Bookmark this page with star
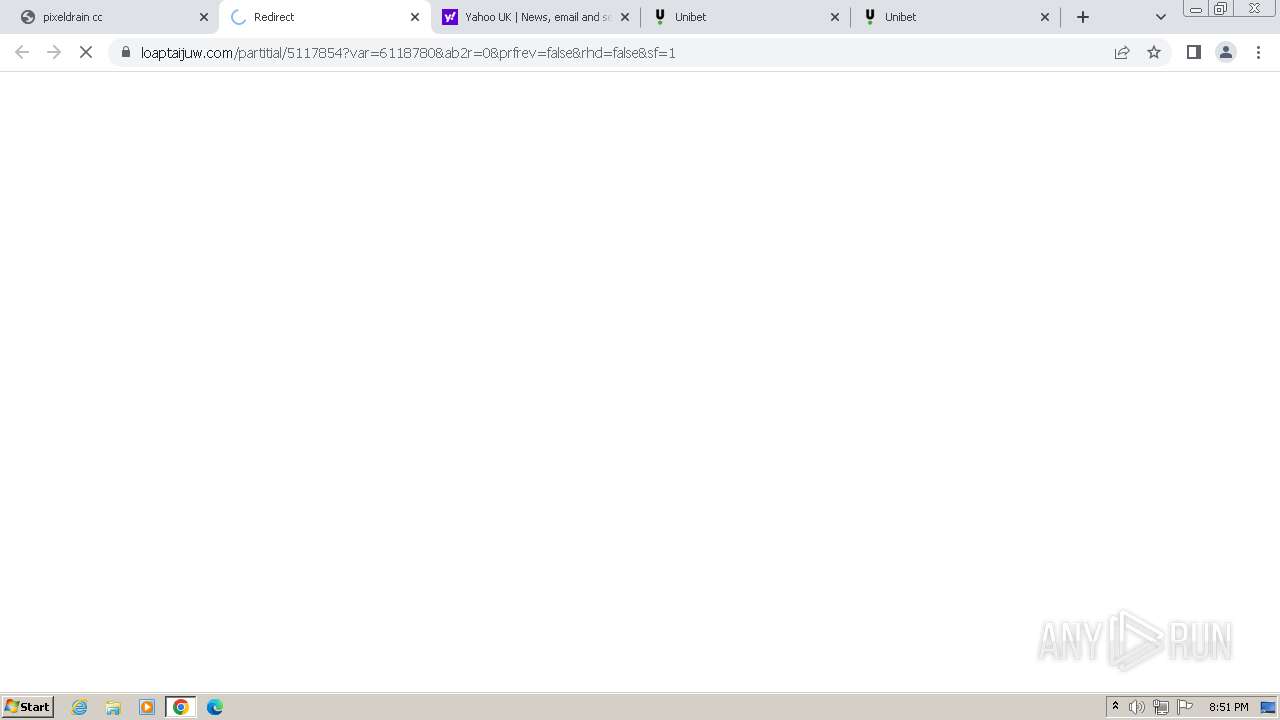 pyautogui.click(x=1154, y=52)
